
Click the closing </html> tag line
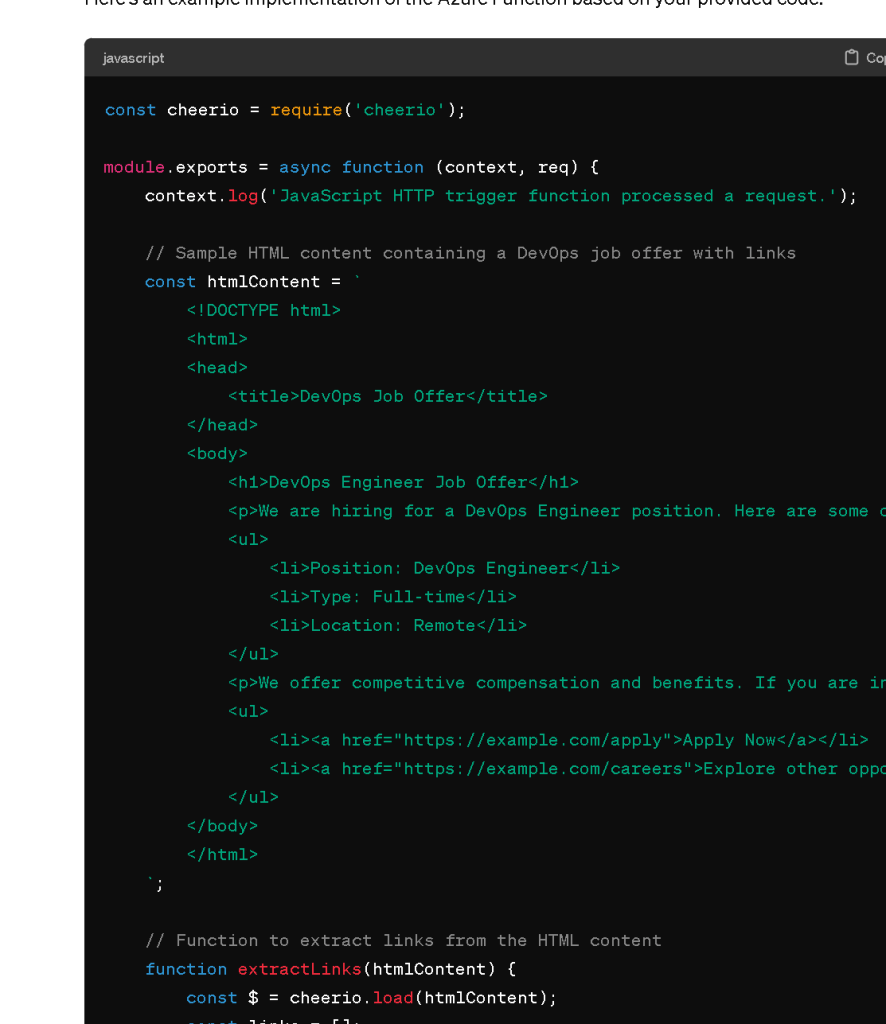coord(222,855)
